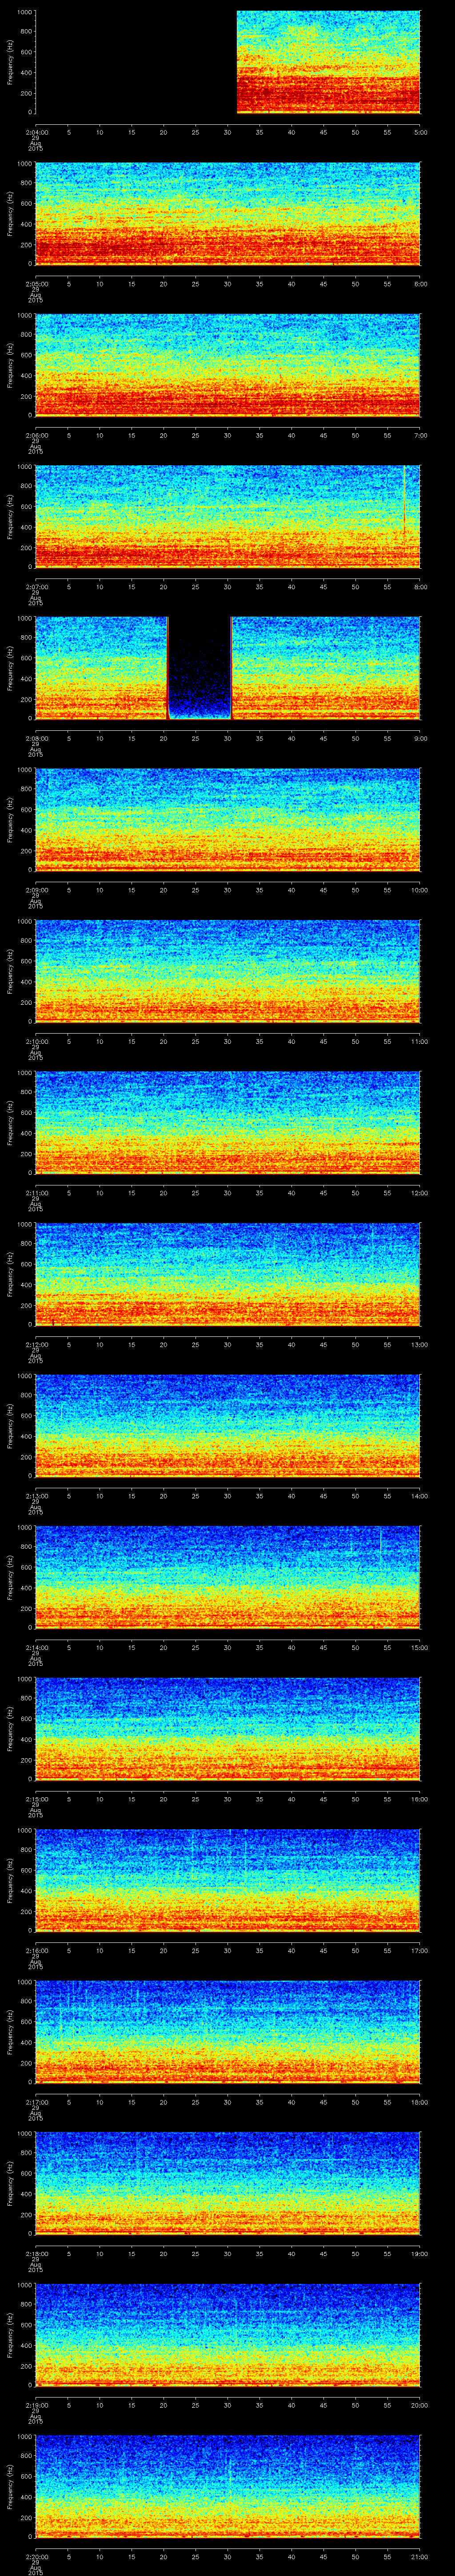Click the '17:00' end time label

pos(420,1950)
